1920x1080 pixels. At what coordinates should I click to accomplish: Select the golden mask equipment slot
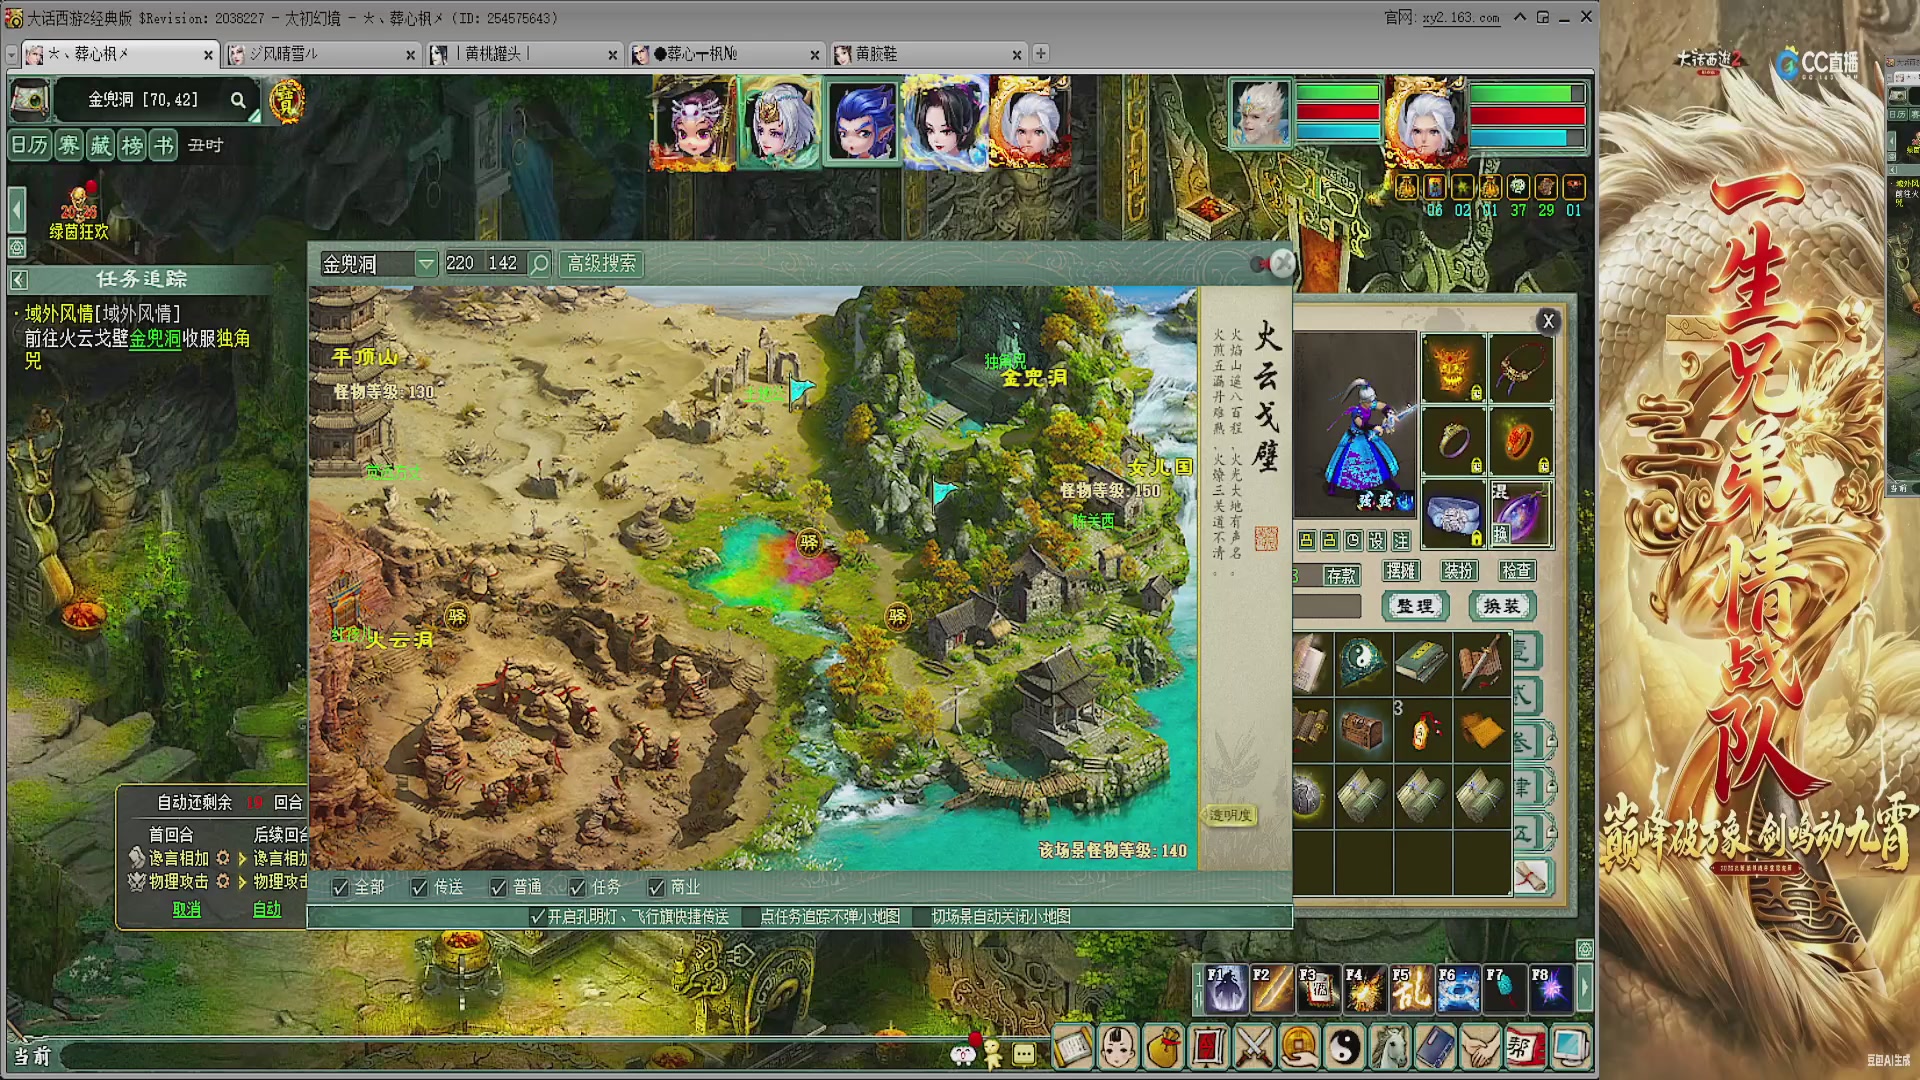tap(1453, 367)
